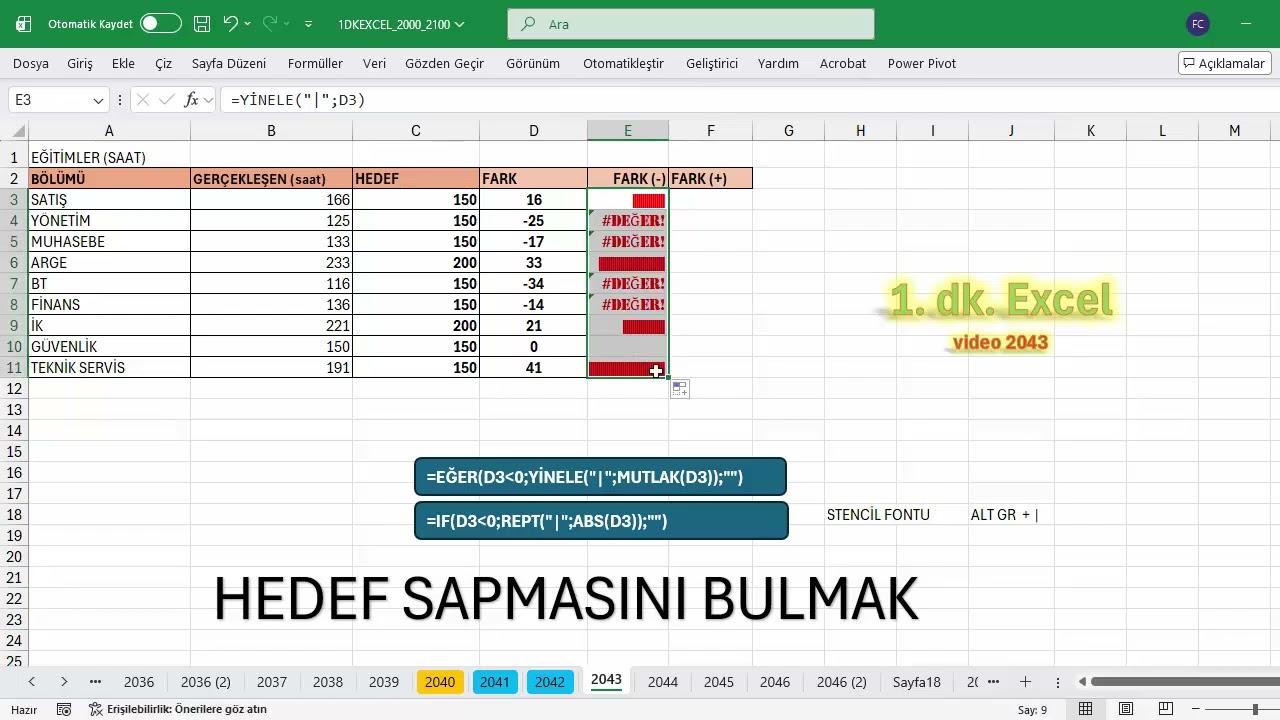Click the Açıklamalar comments button
This screenshot has height=720, width=1280.
pyautogui.click(x=1224, y=63)
